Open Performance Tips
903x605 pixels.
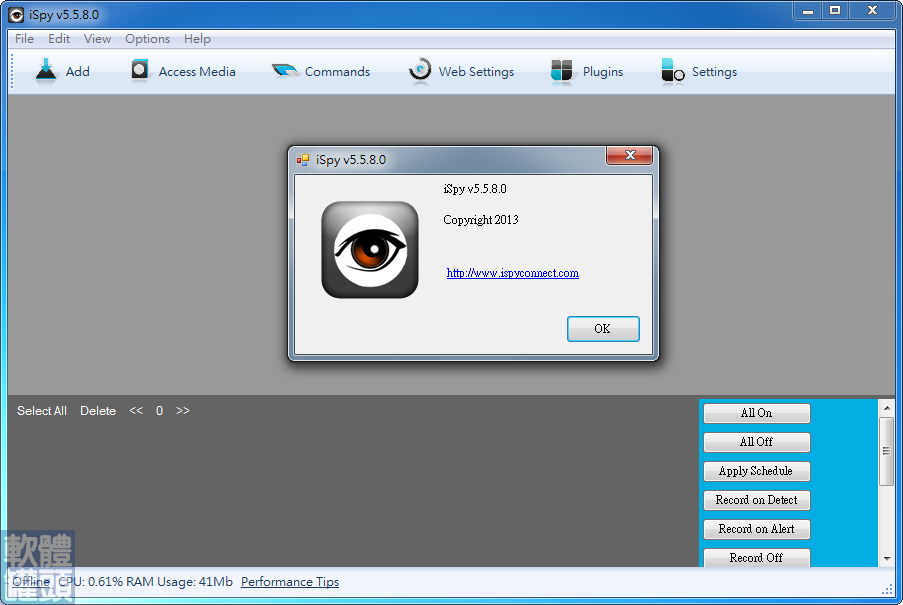point(289,581)
